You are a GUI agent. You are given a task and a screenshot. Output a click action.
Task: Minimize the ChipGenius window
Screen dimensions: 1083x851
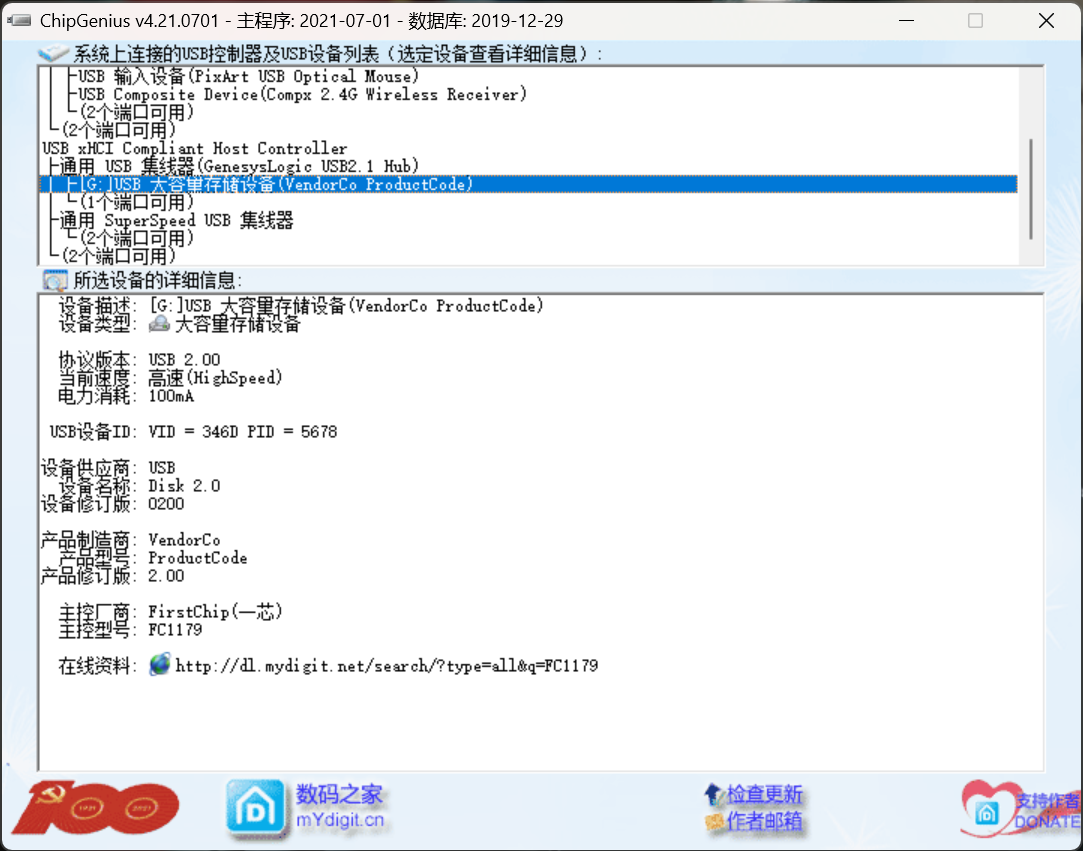(x=906, y=20)
